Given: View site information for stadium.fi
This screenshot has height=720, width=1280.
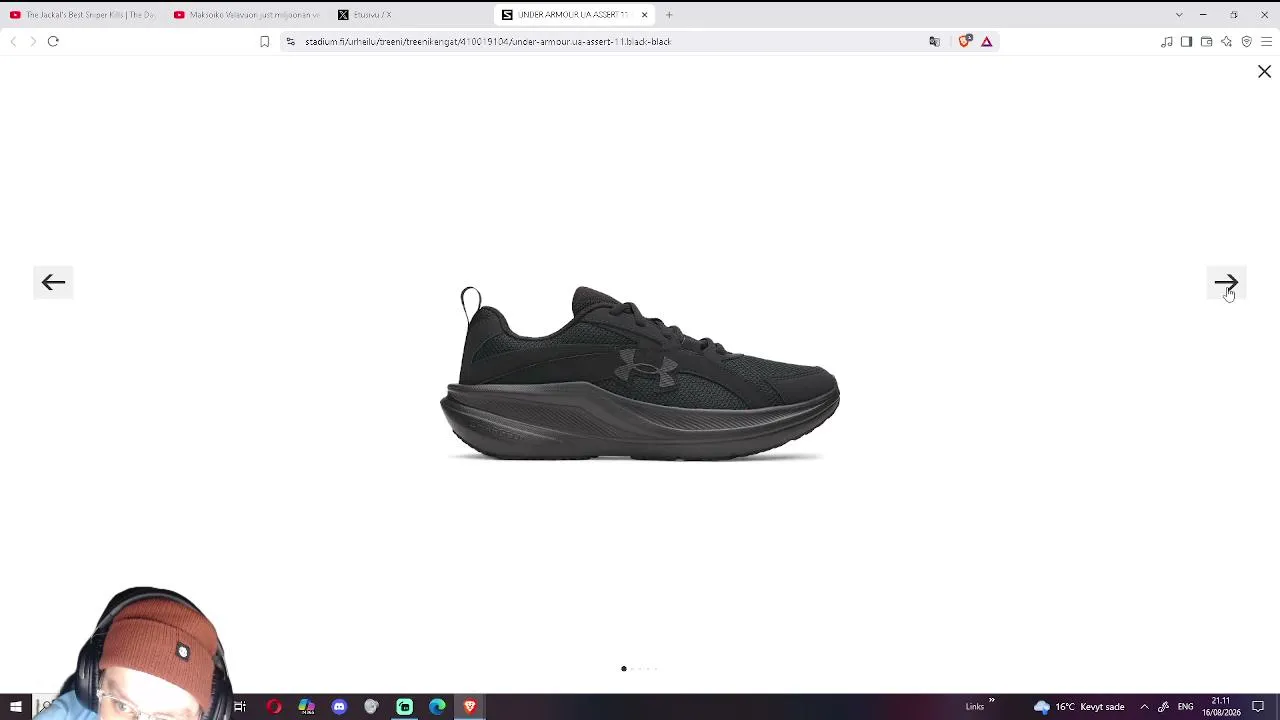Looking at the screenshot, I should point(290,41).
